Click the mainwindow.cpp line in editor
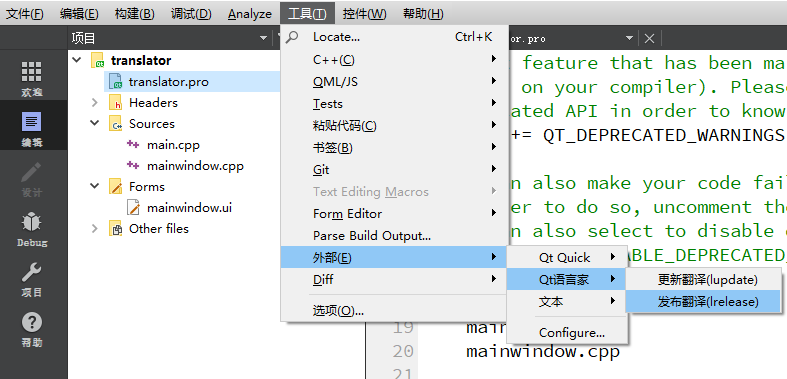 [x=543, y=351]
